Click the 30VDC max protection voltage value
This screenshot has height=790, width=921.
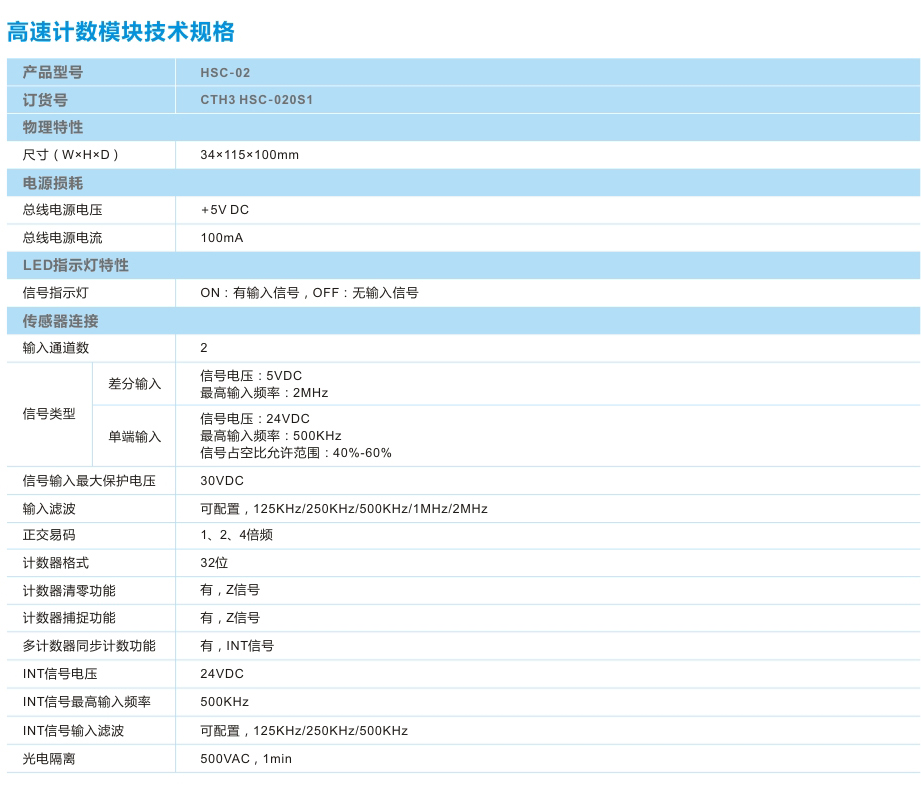[x=222, y=481]
